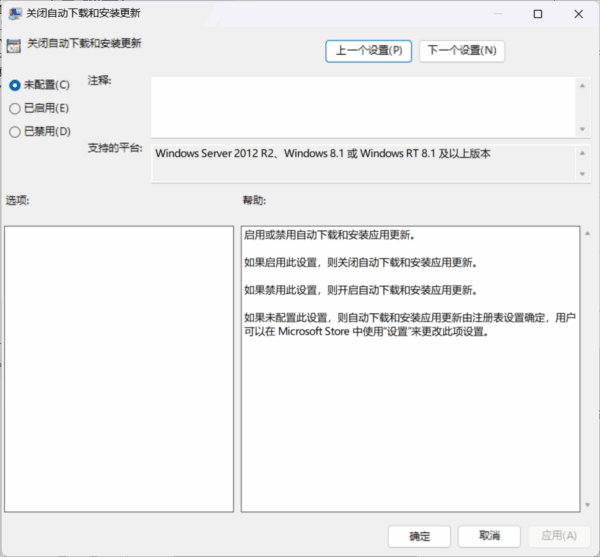The width and height of the screenshot is (600, 557).
Task: Click the up arrow in the 支持的平台 scrollbar
Action: (x=582, y=153)
